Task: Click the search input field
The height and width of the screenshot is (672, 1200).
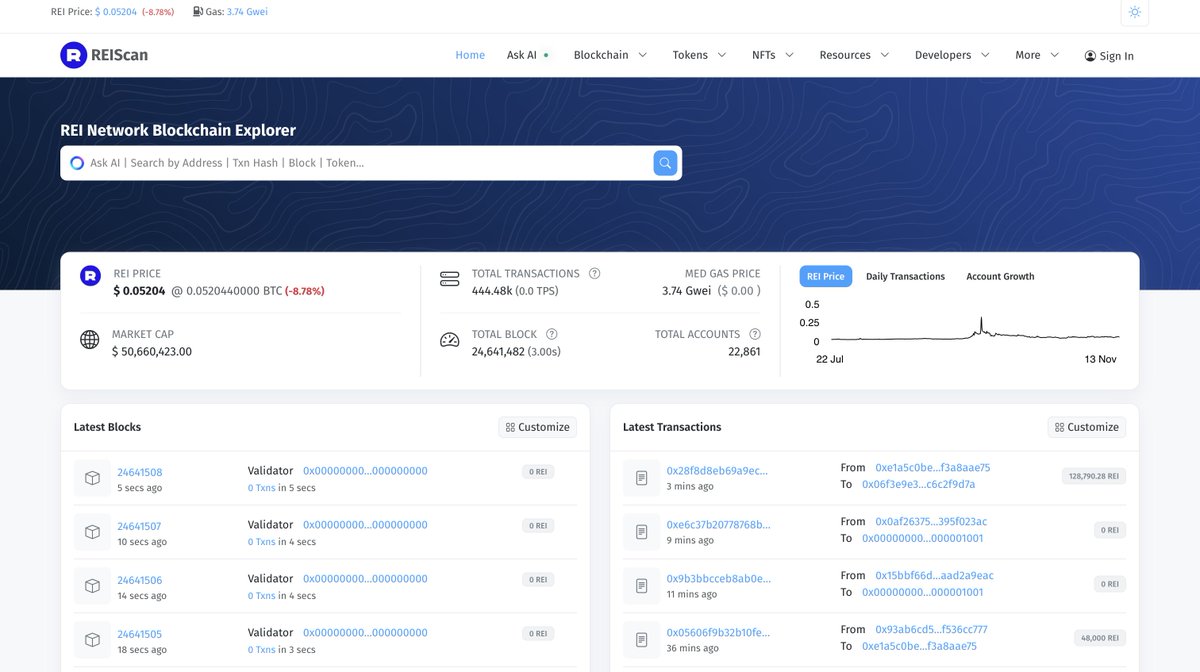Action: (368, 163)
